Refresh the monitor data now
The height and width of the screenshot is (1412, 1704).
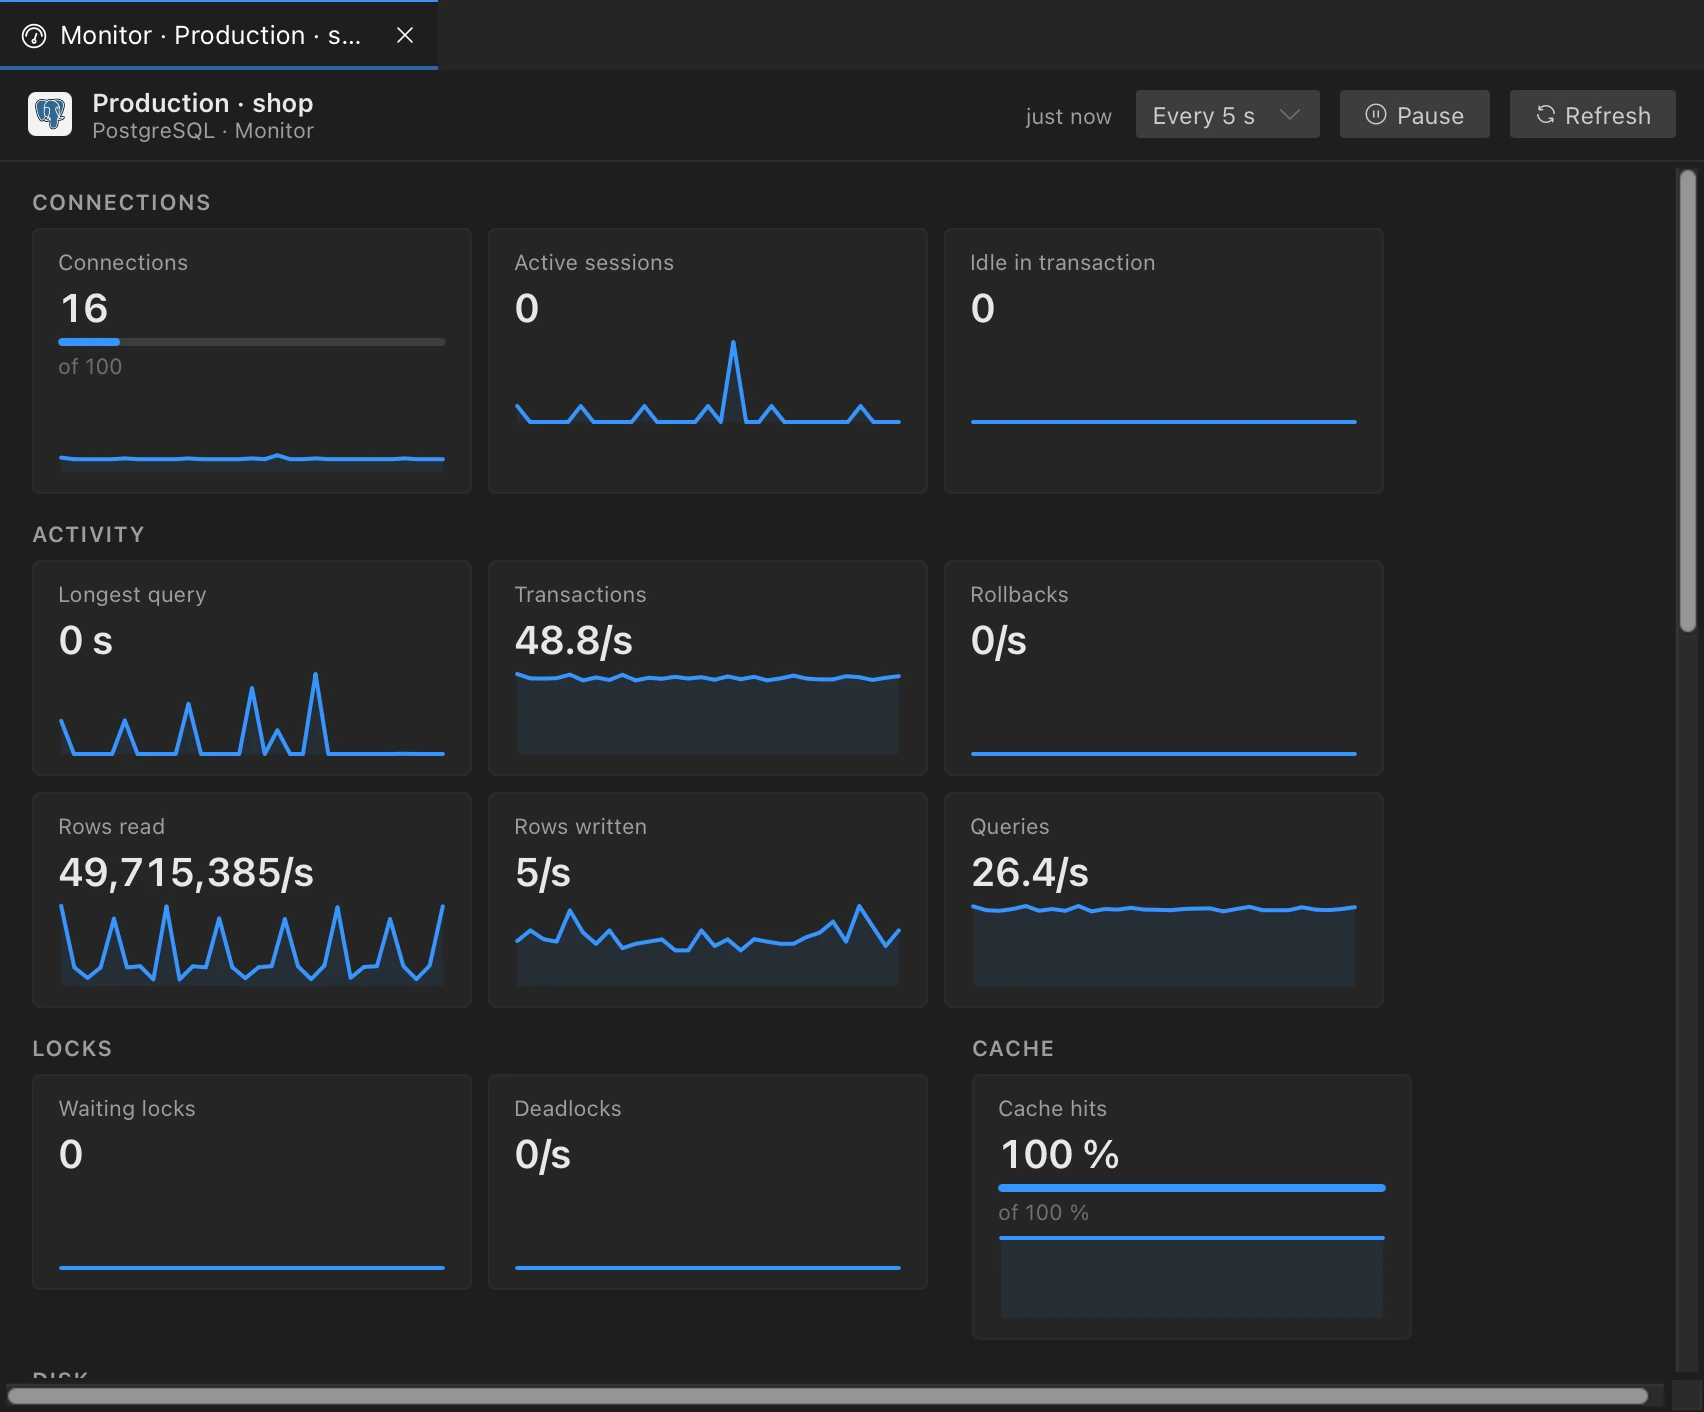click(x=1592, y=115)
